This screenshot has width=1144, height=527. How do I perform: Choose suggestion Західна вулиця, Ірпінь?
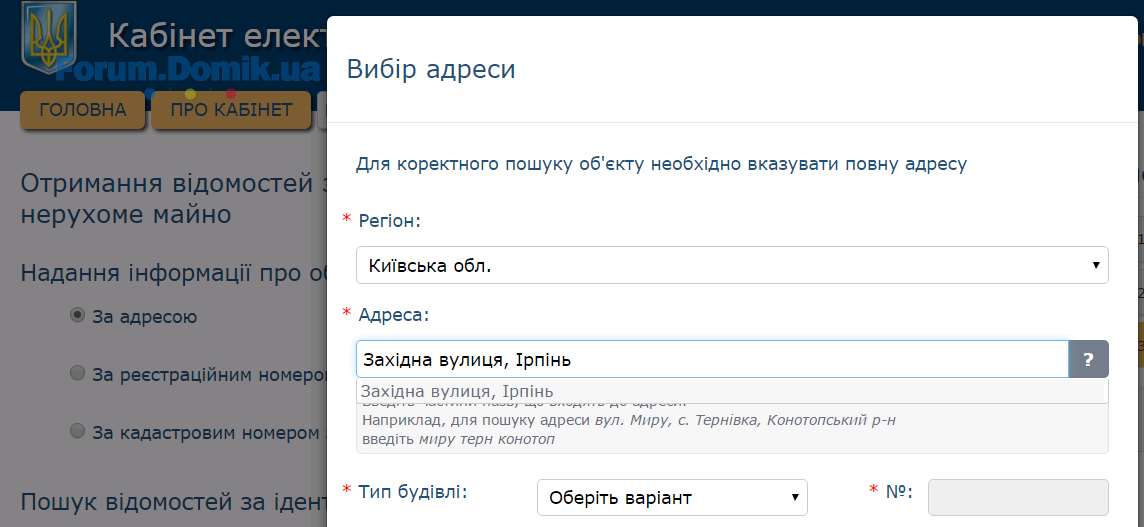[x=732, y=391]
